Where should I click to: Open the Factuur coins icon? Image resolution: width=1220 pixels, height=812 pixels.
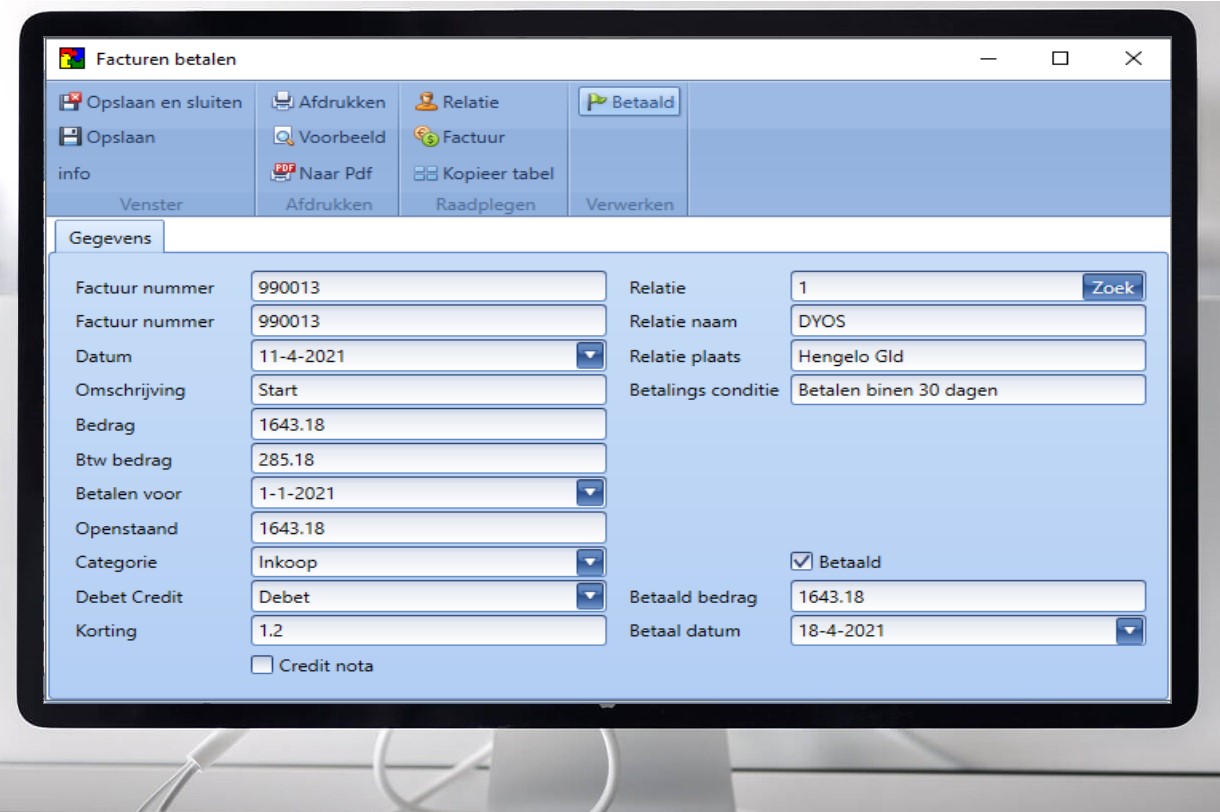point(427,137)
